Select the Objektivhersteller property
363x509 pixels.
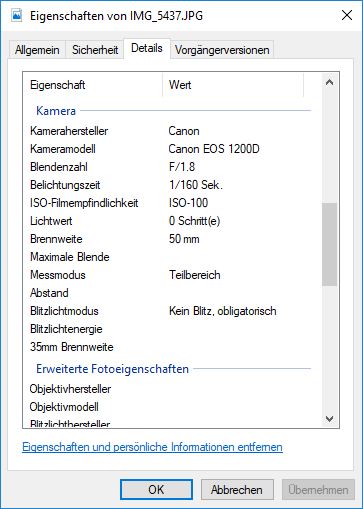(x=70, y=389)
